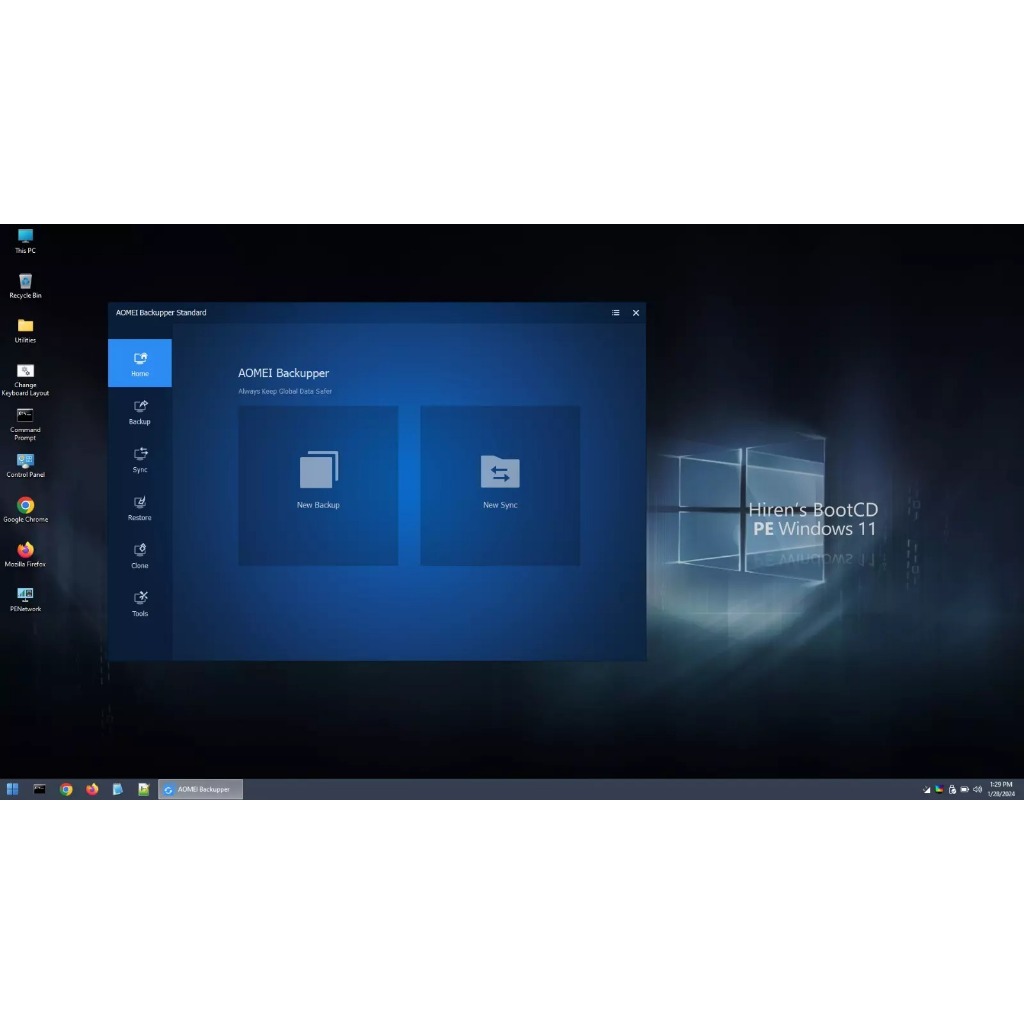Start a New Backup from the tile

click(x=318, y=486)
